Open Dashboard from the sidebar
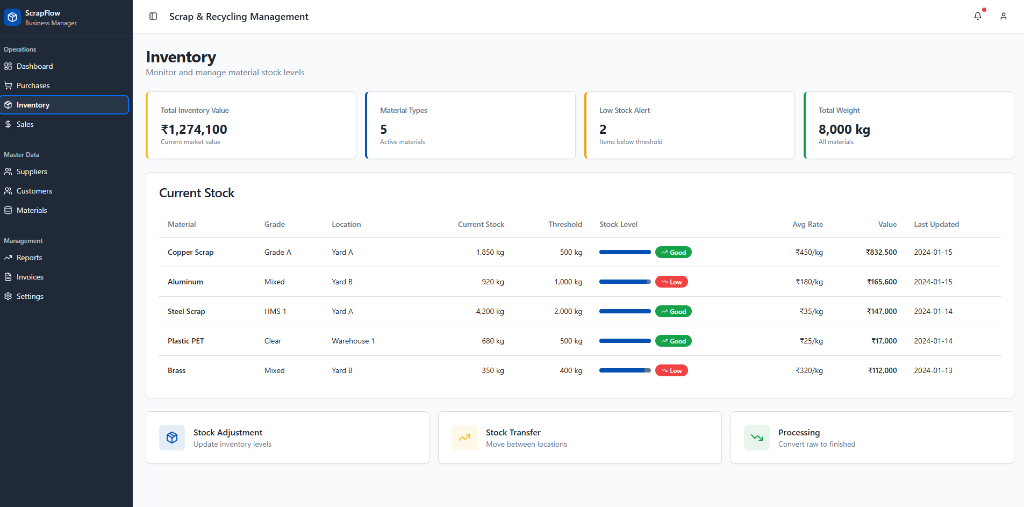This screenshot has width=1024, height=507. tap(64, 66)
